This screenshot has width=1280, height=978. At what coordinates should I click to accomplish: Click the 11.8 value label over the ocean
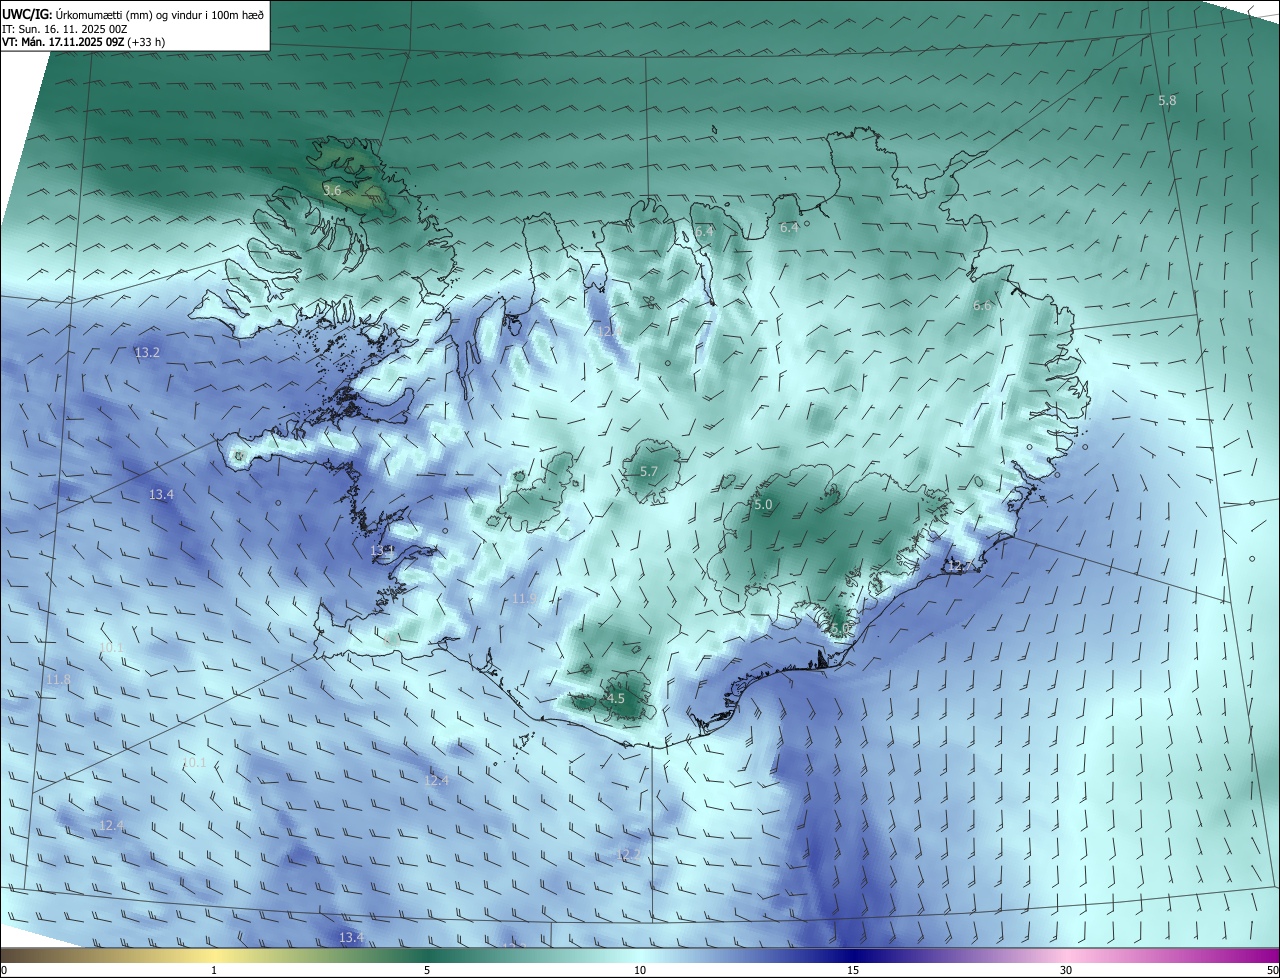(59, 680)
